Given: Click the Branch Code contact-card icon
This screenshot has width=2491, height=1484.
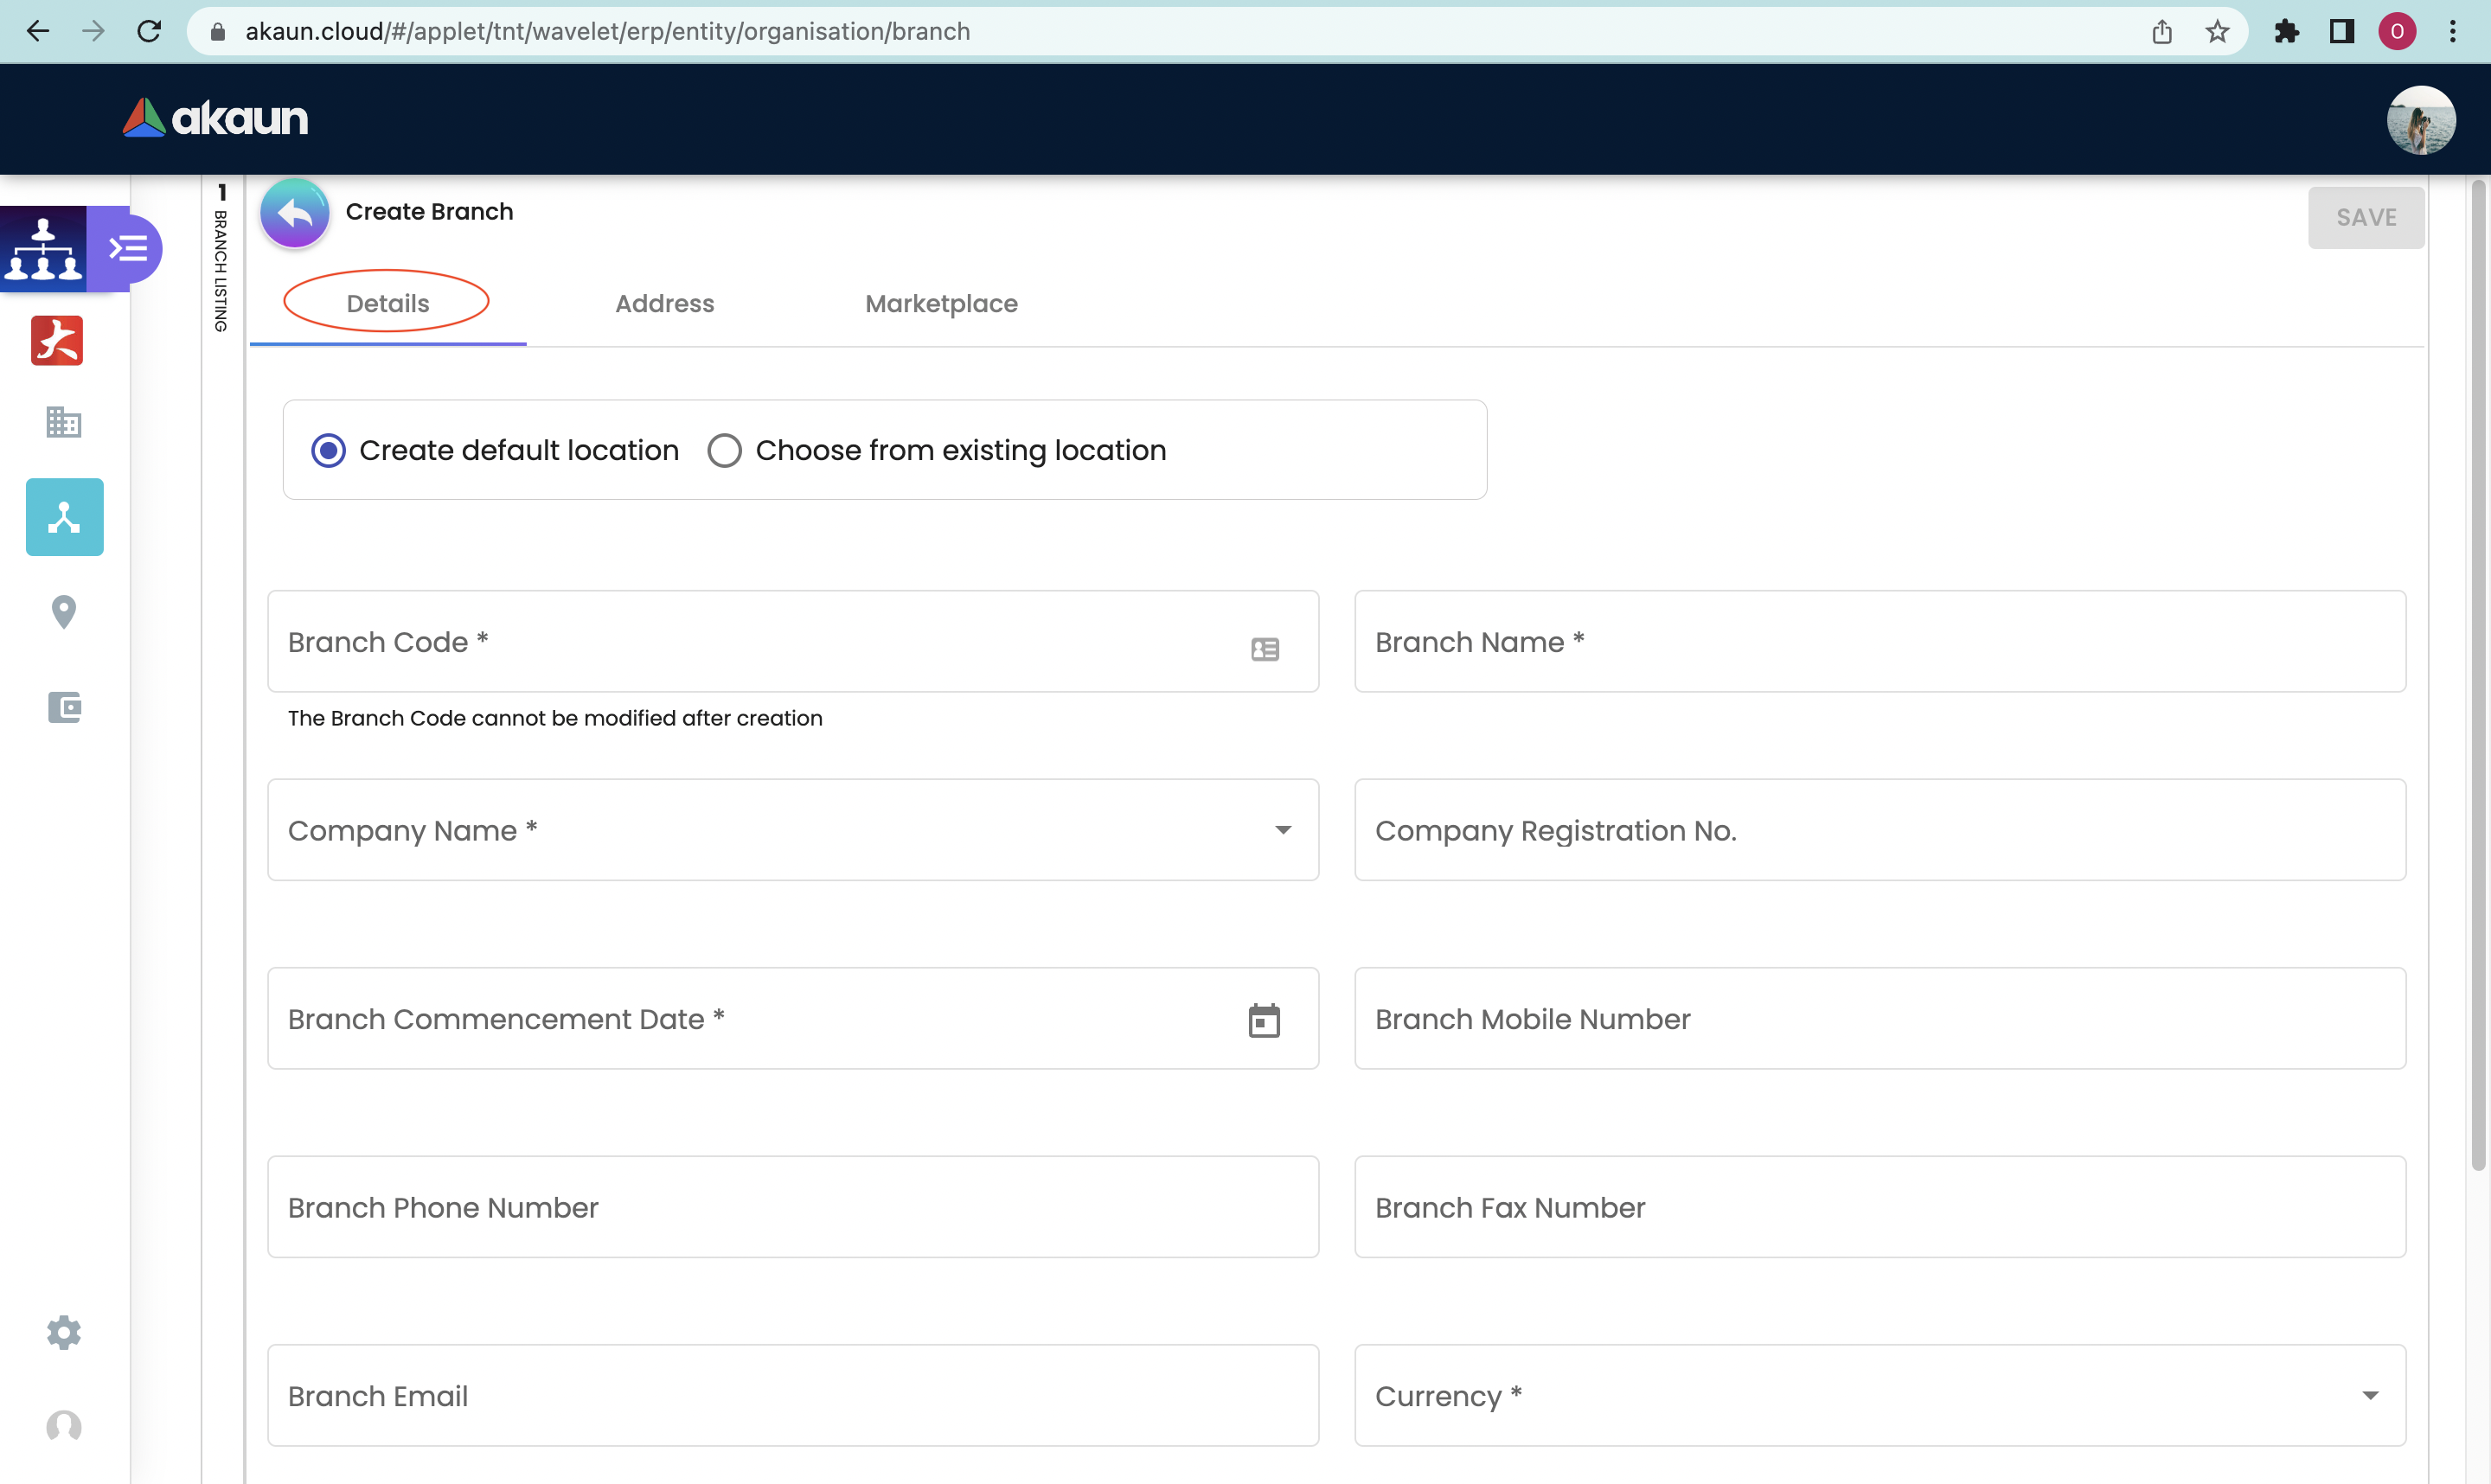Looking at the screenshot, I should coord(1264,649).
